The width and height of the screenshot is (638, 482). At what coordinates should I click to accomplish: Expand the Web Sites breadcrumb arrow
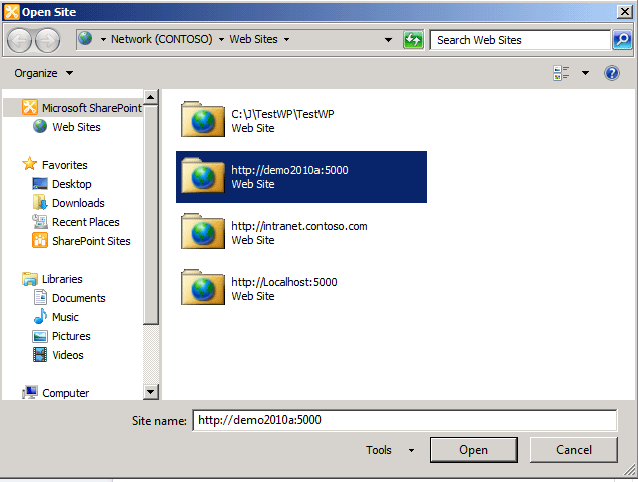click(286, 39)
